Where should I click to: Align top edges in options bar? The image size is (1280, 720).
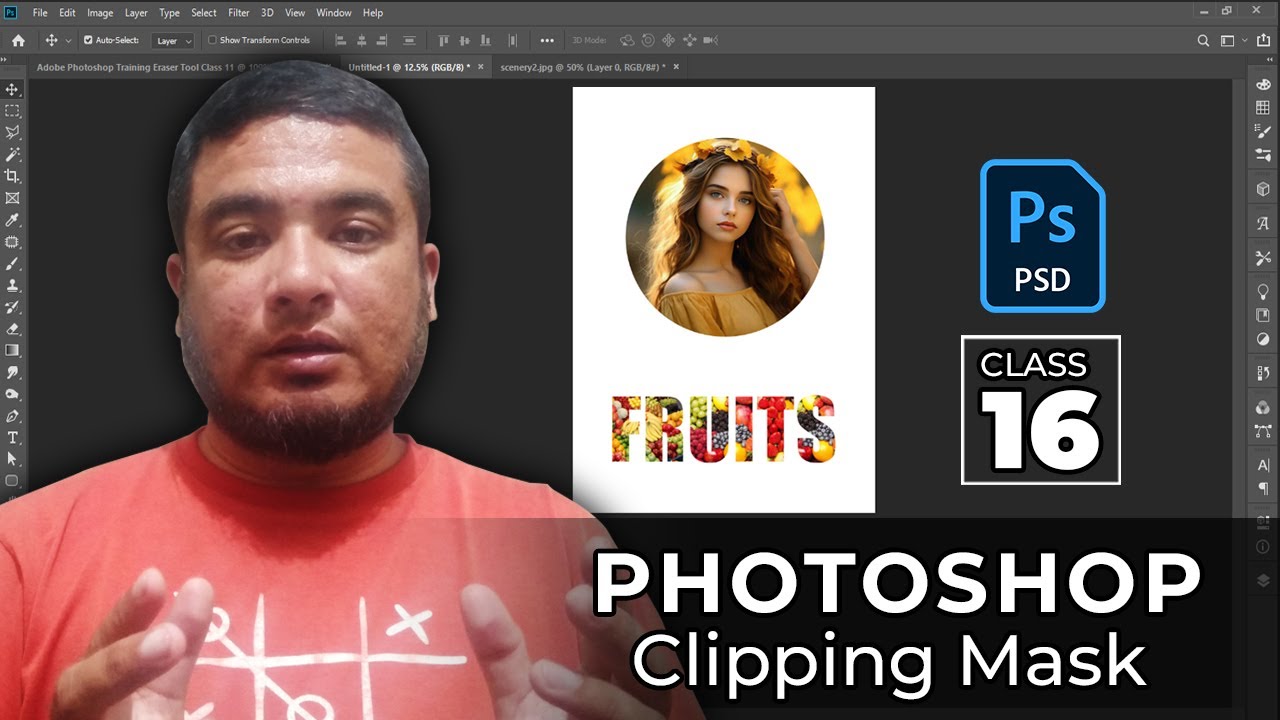pyautogui.click(x=443, y=41)
